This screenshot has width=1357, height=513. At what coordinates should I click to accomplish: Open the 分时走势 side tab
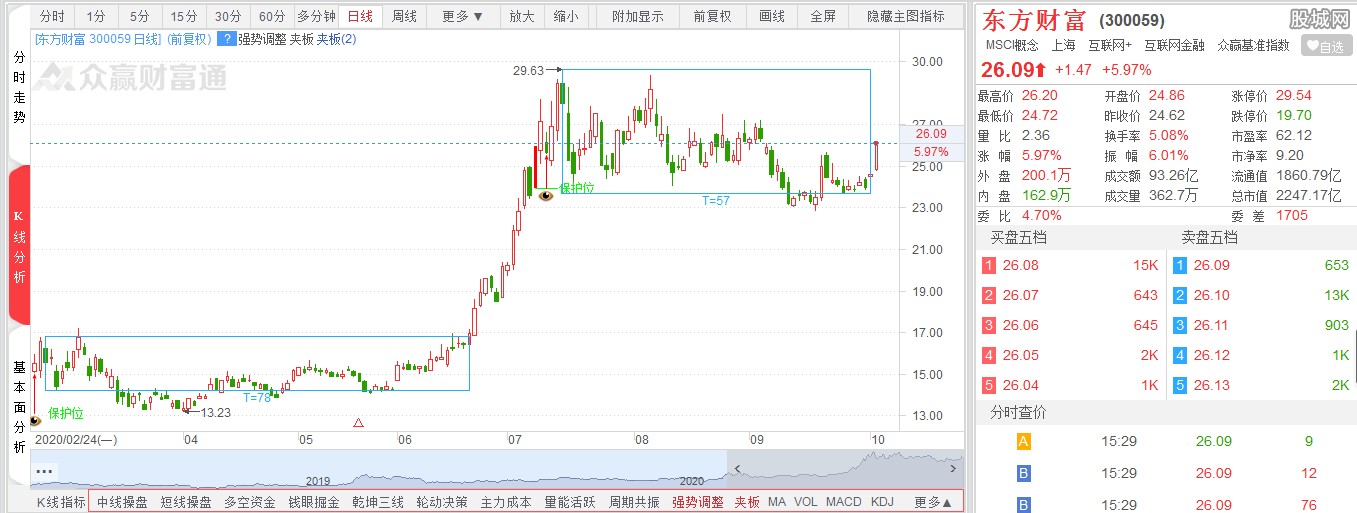(19, 88)
